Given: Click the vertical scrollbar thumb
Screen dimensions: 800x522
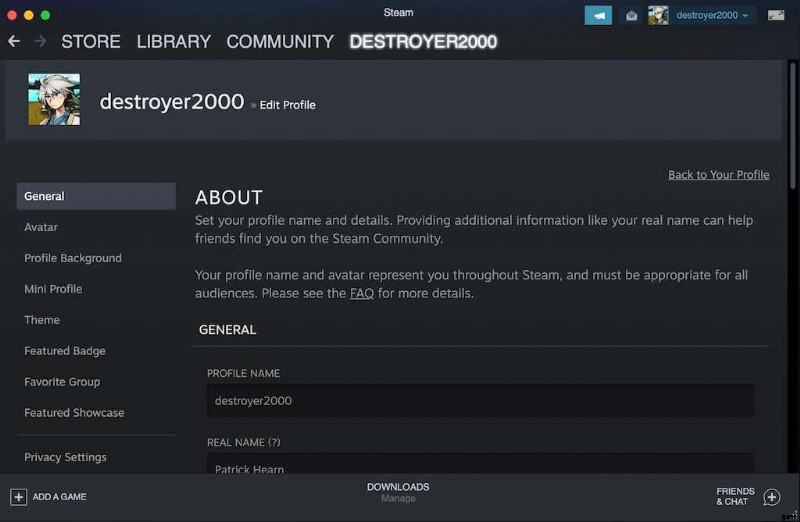Looking at the screenshot, I should click(x=793, y=126).
